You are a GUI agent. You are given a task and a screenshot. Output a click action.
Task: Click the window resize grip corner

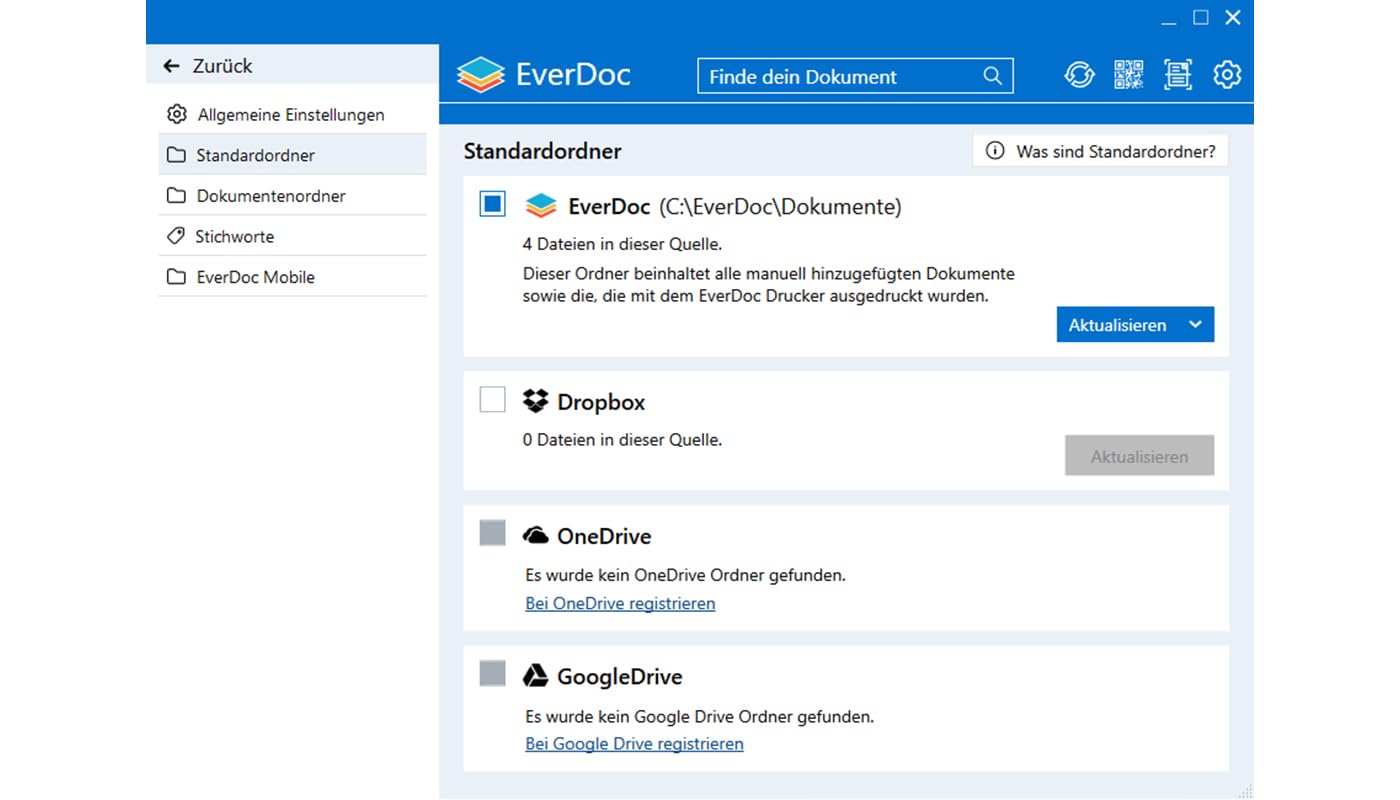tap(1245, 790)
